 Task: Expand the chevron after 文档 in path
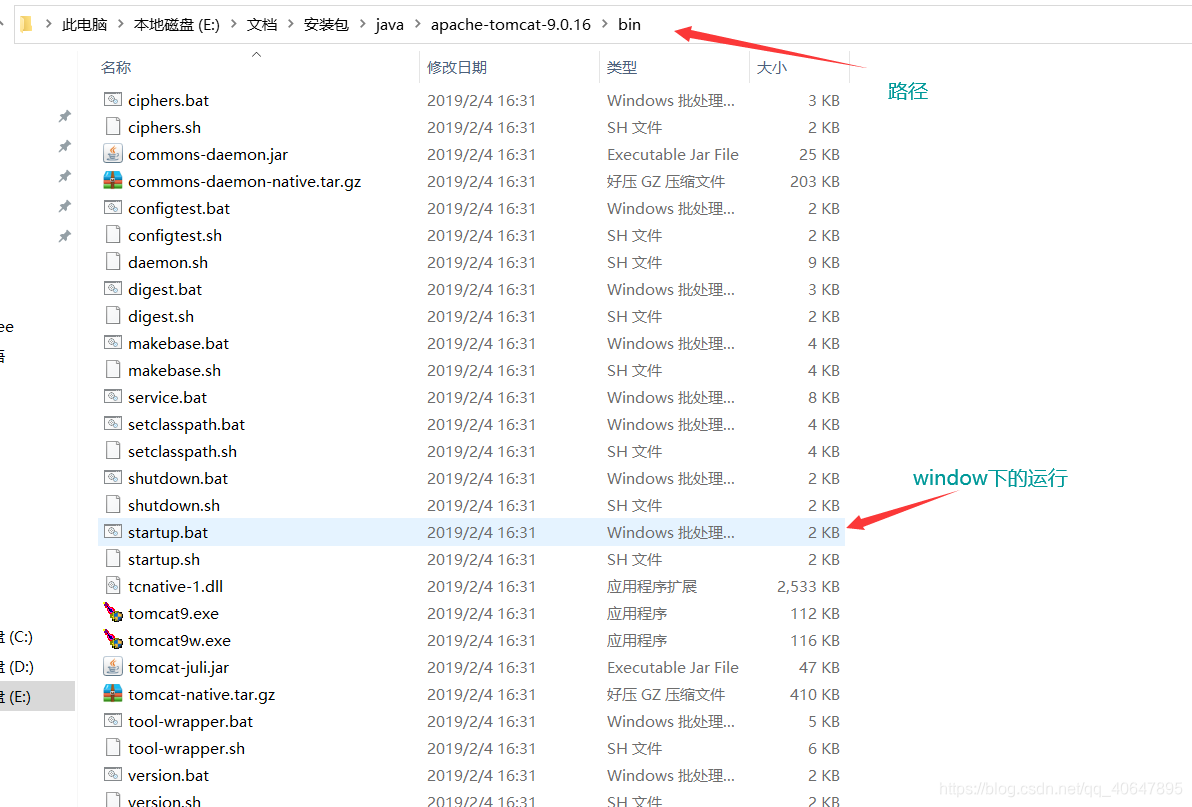[290, 24]
